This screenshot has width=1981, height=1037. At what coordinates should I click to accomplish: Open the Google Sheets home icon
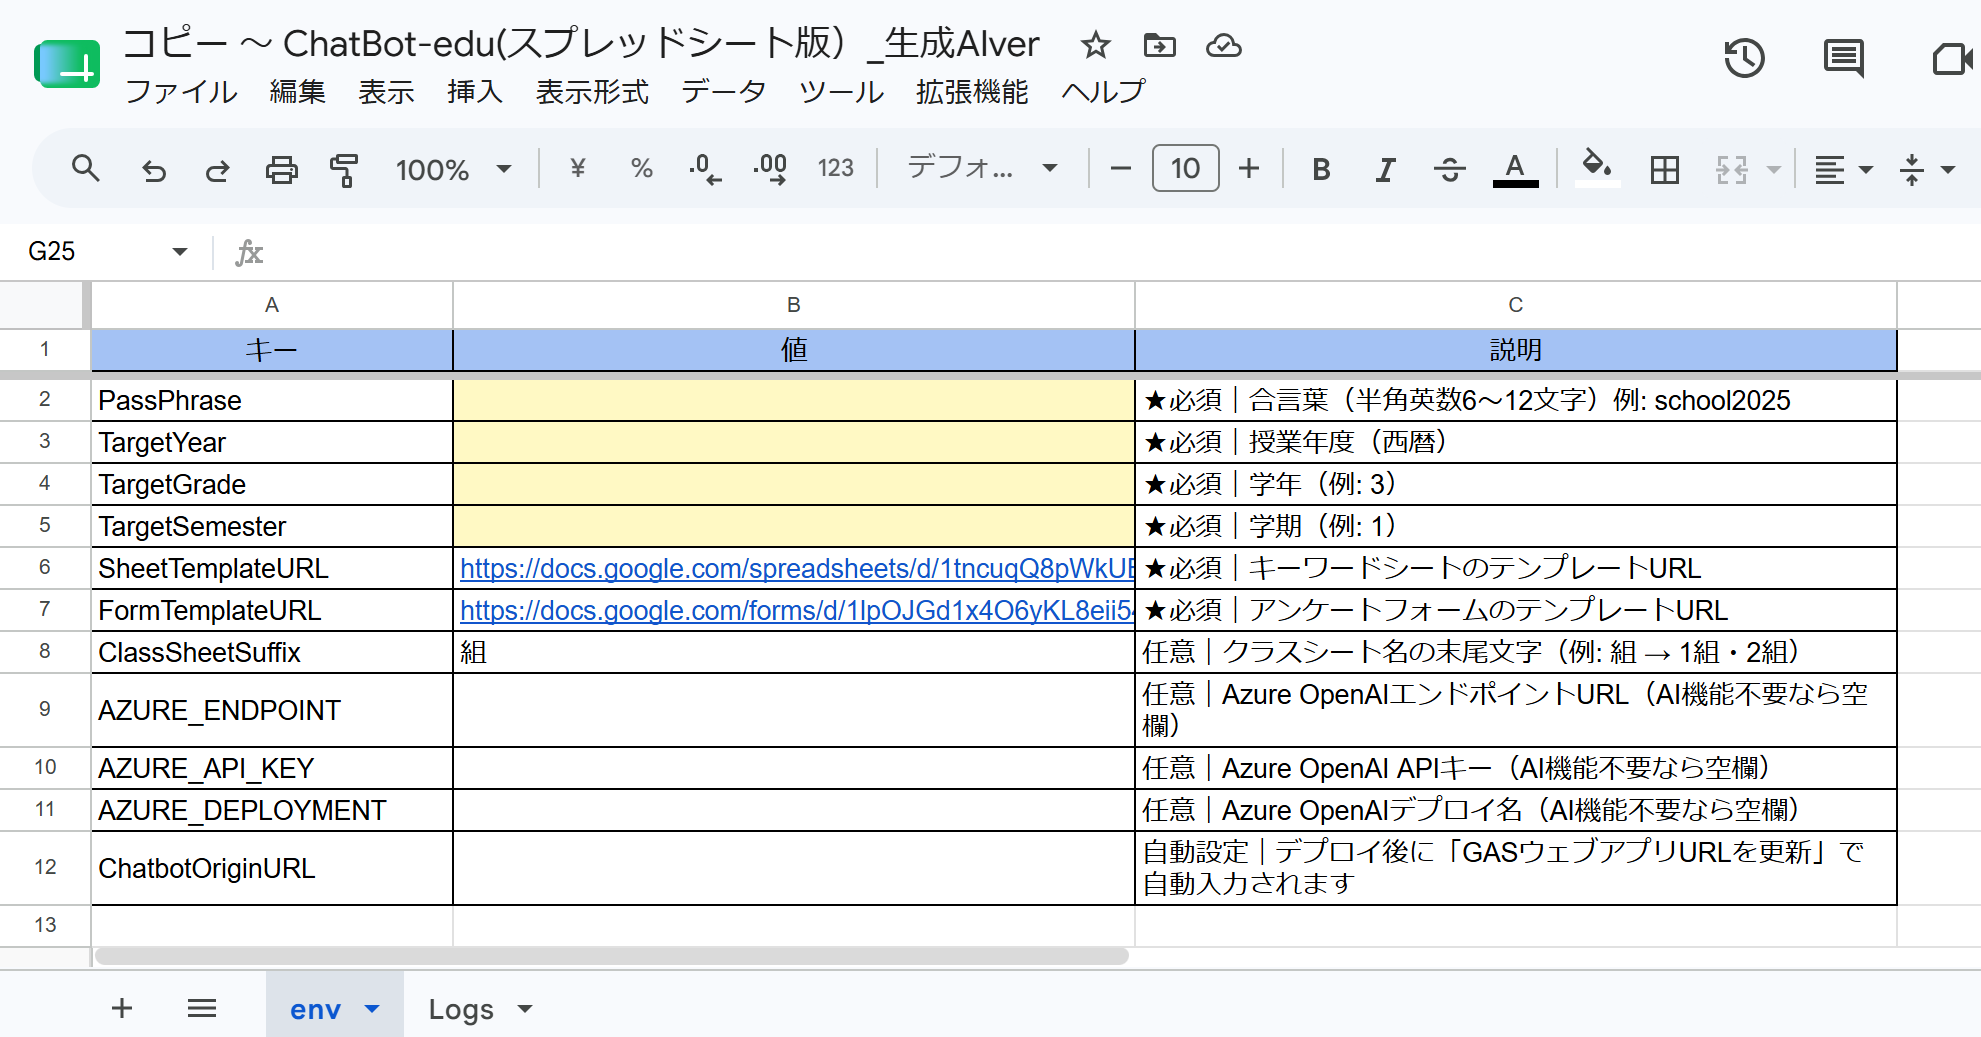coord(67,65)
